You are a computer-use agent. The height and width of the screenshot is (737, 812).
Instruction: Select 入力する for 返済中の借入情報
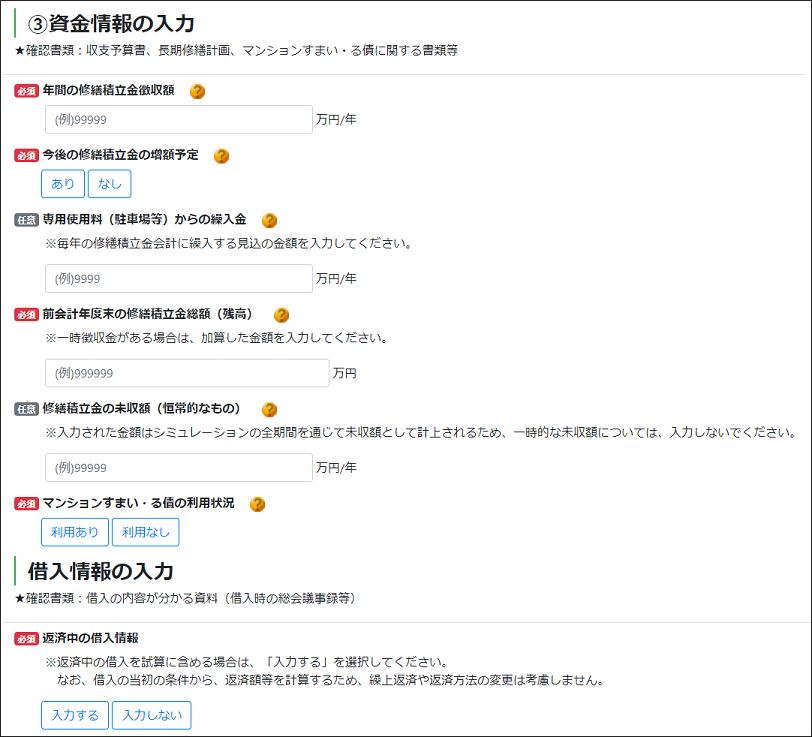[75, 715]
